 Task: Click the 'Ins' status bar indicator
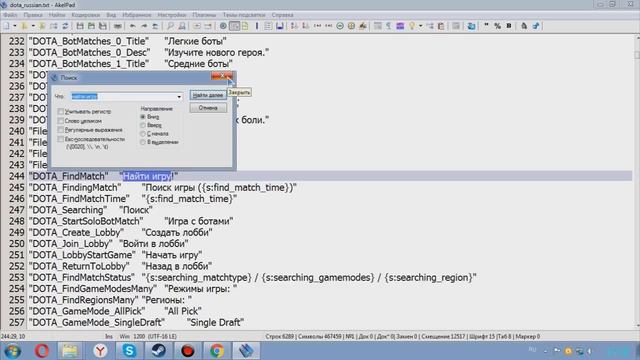(109, 337)
